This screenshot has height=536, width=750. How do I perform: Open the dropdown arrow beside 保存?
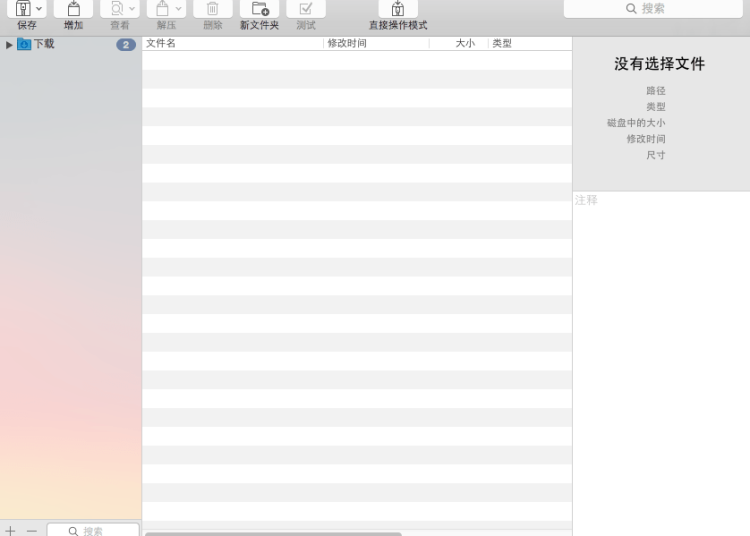tap(39, 9)
